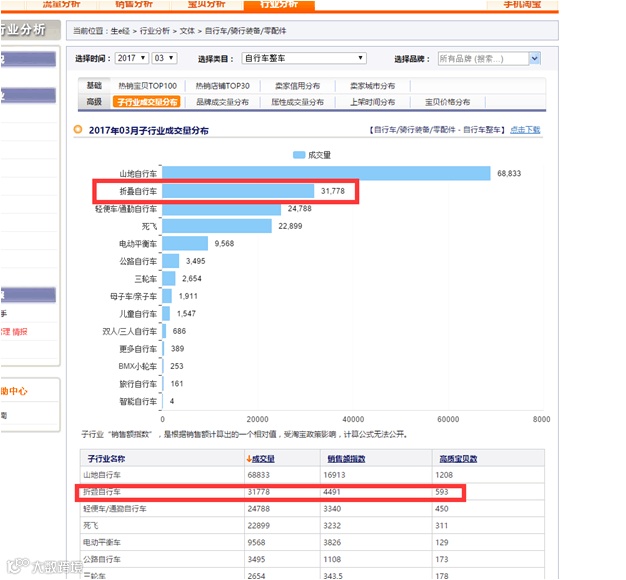Click the 死飞 table row name
The width and height of the screenshot is (626, 580).
click(91, 526)
